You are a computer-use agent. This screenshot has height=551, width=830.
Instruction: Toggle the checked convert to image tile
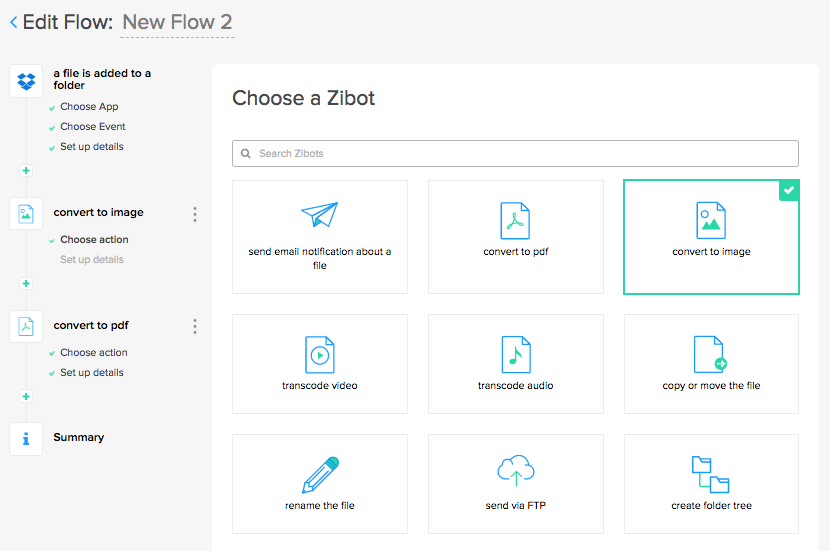tap(711, 237)
